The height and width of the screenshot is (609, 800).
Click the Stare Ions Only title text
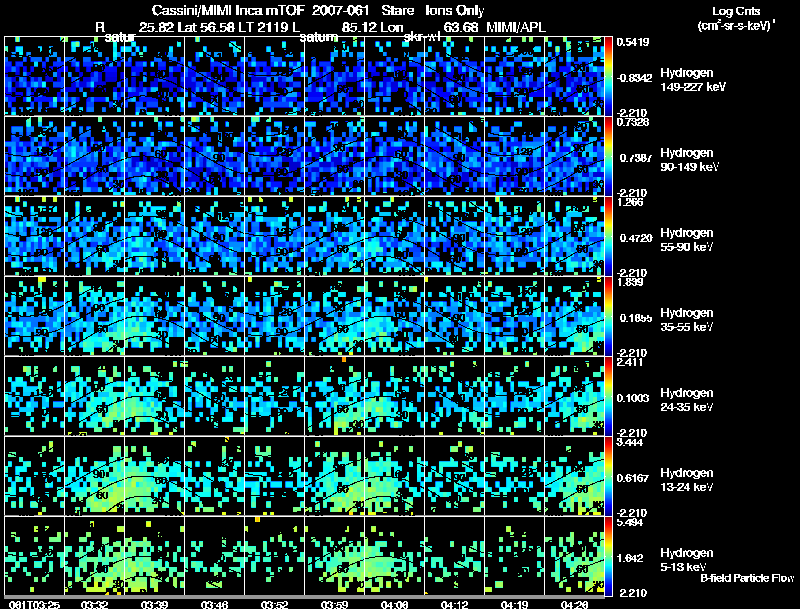433,11
